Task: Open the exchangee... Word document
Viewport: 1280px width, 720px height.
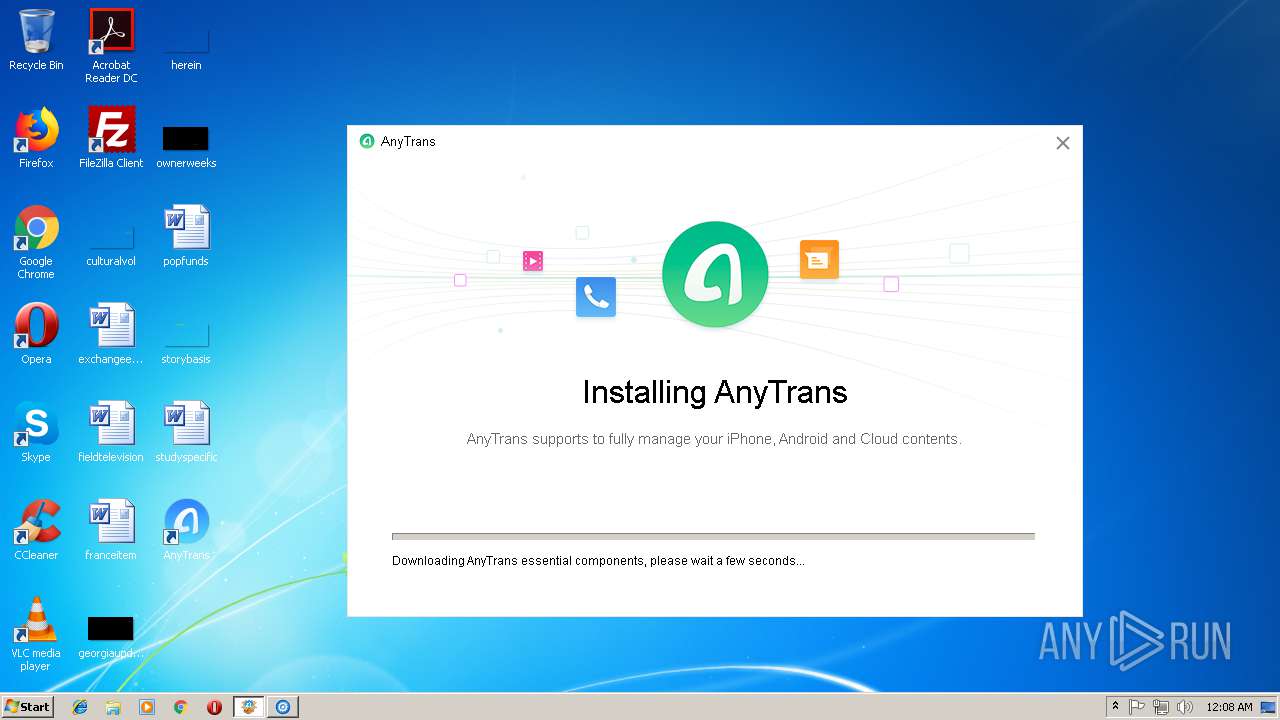Action: tap(111, 334)
